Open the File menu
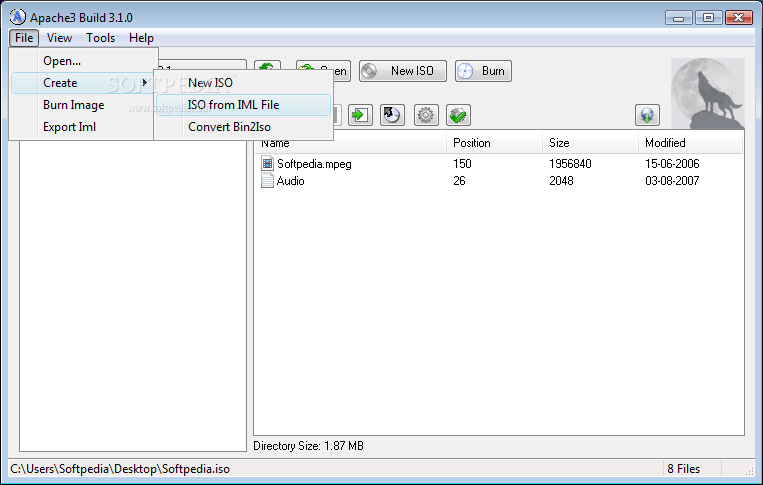This screenshot has width=763, height=485. [24, 38]
